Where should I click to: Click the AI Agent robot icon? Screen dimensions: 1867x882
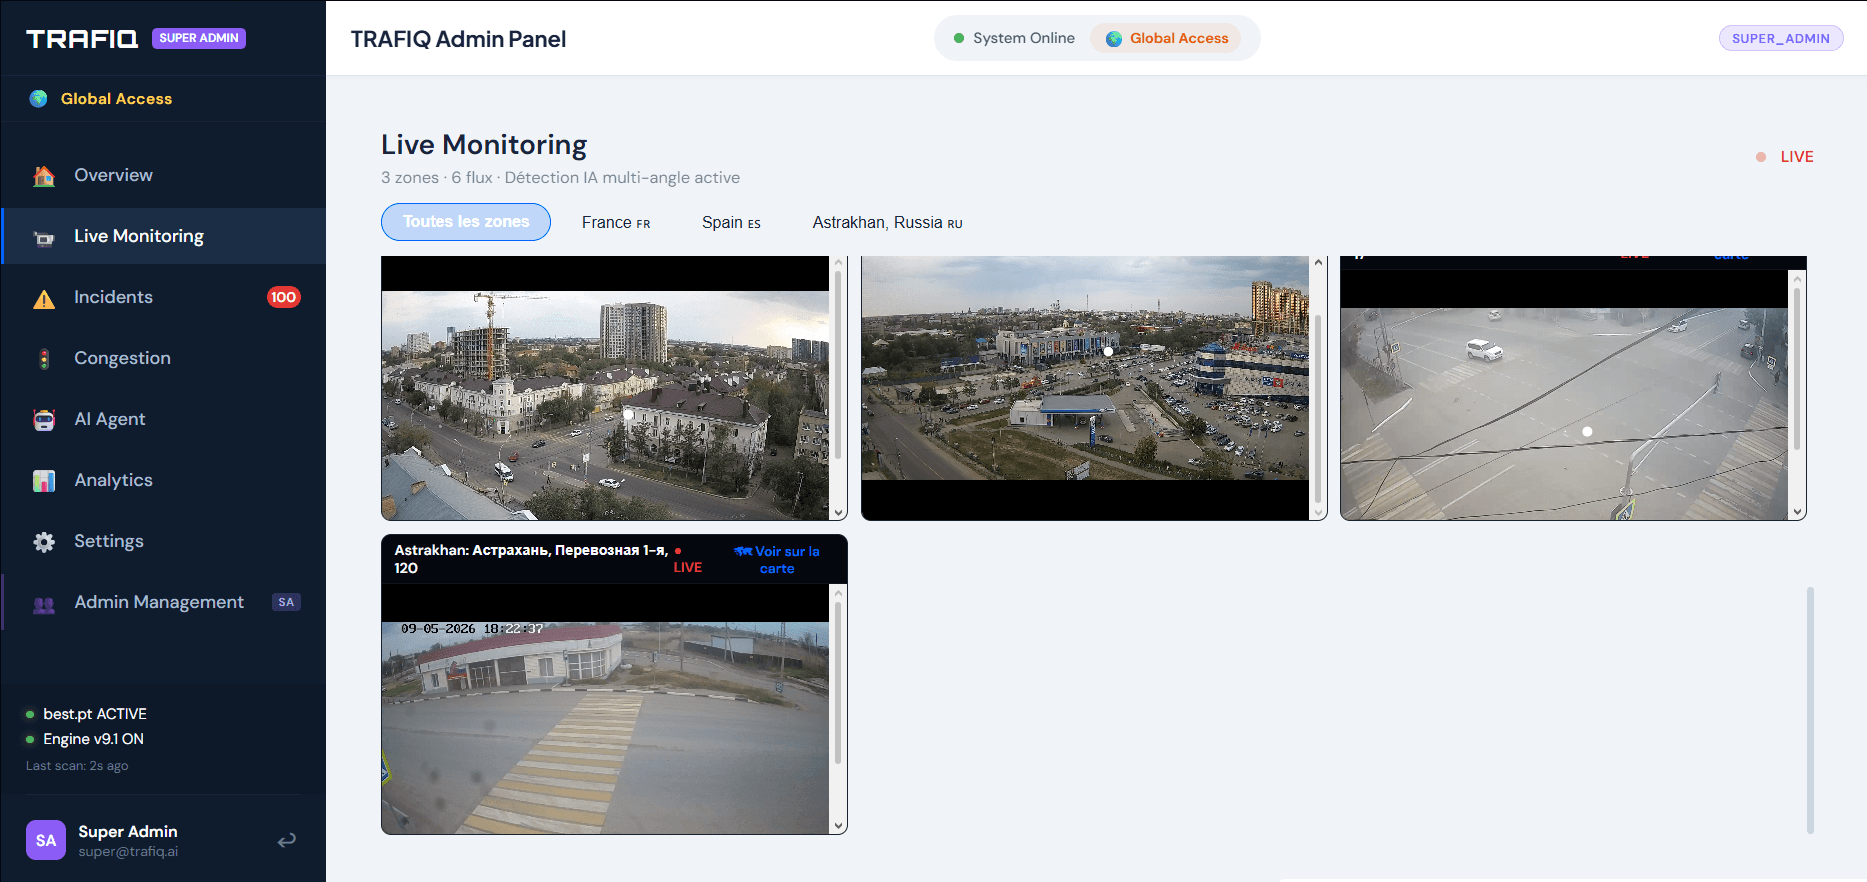[x=44, y=420]
